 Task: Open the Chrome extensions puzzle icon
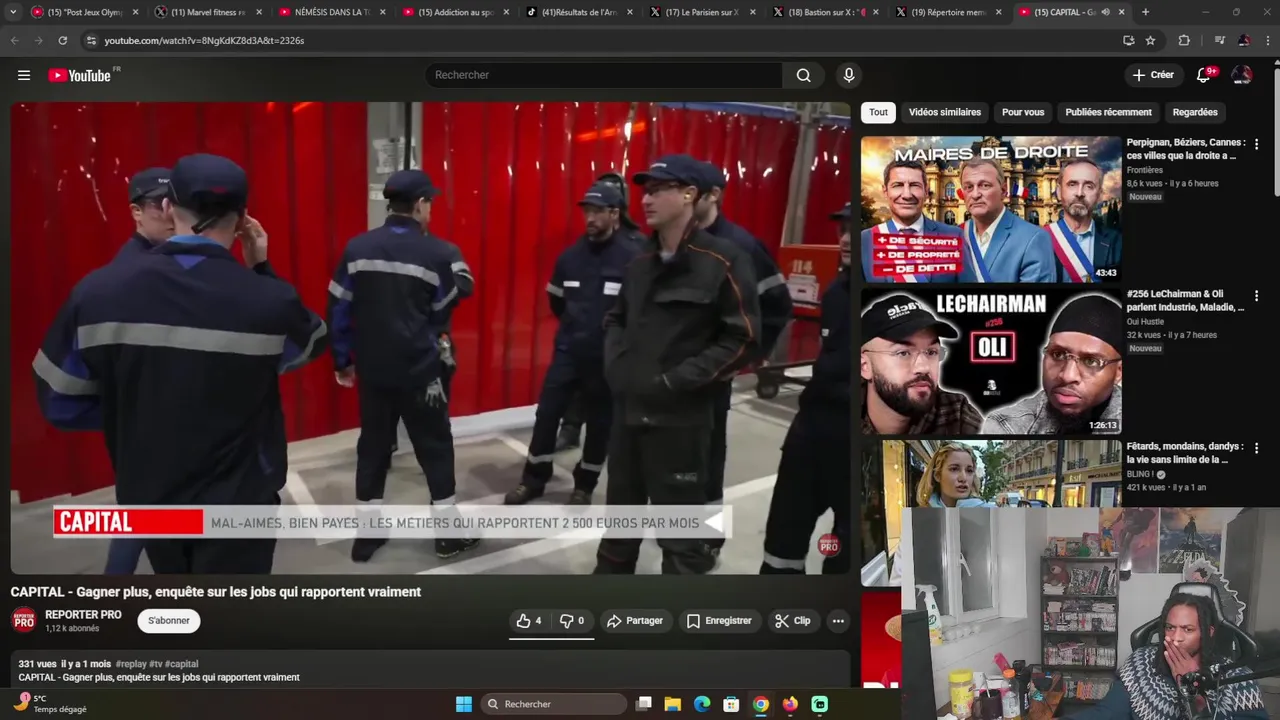[1184, 40]
